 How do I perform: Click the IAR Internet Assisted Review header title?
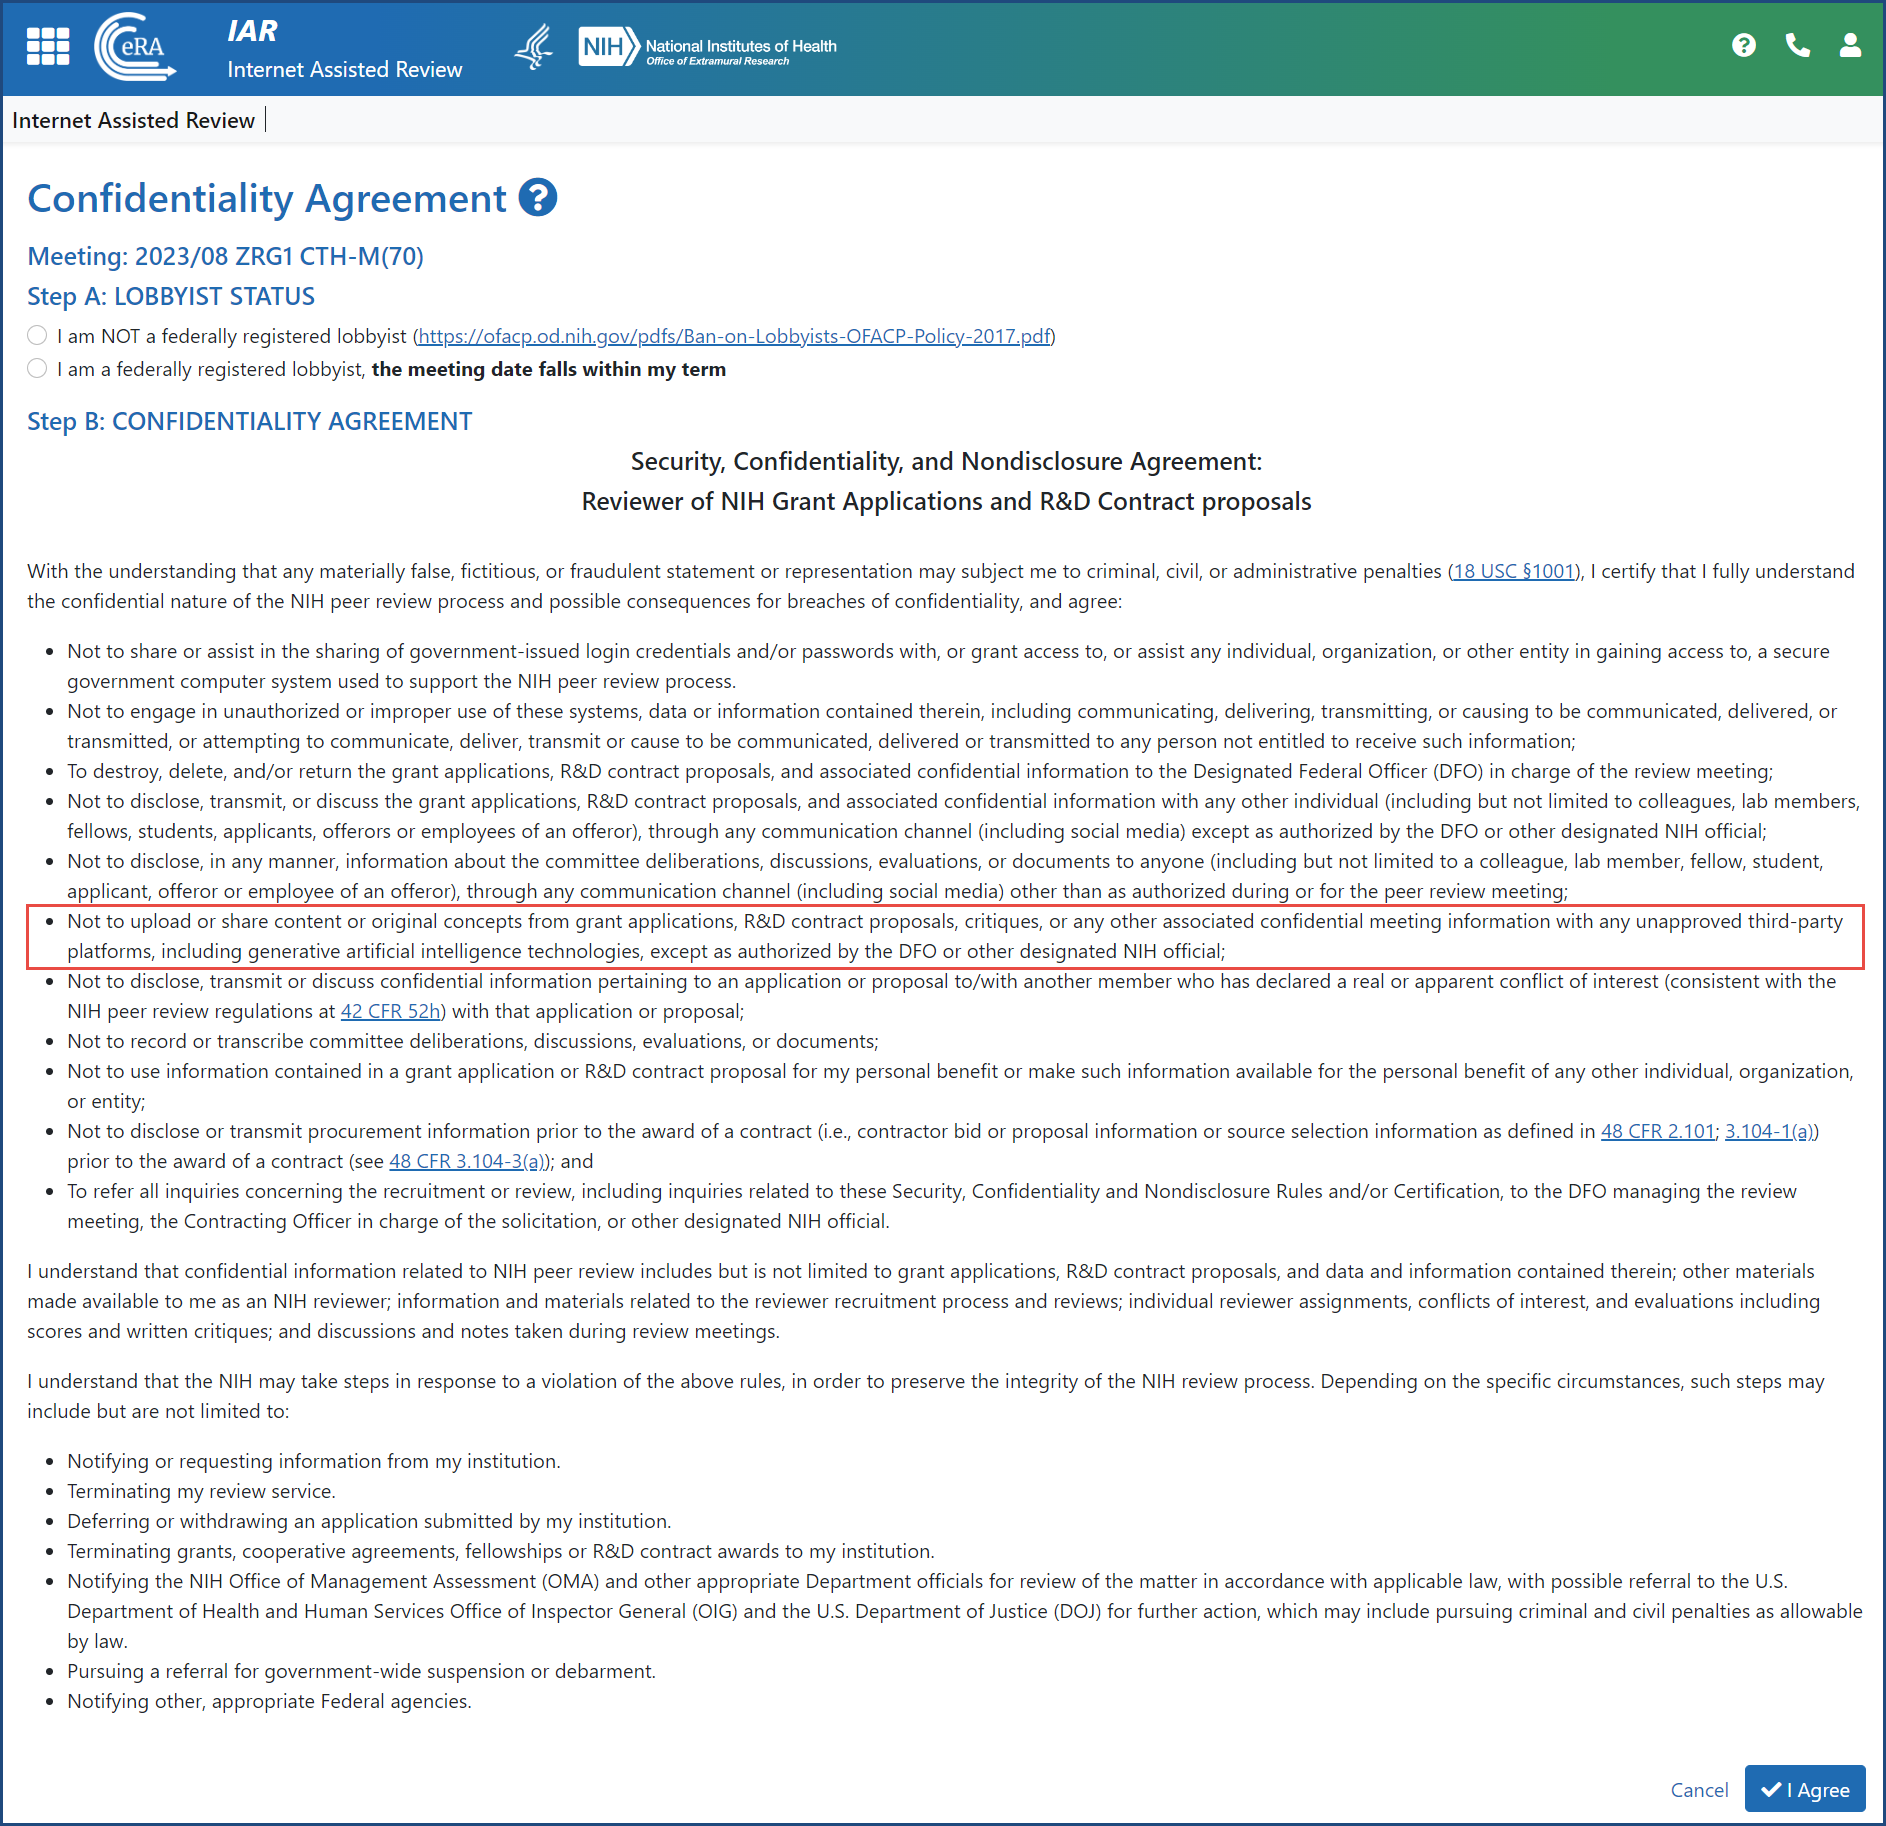[x=344, y=50]
